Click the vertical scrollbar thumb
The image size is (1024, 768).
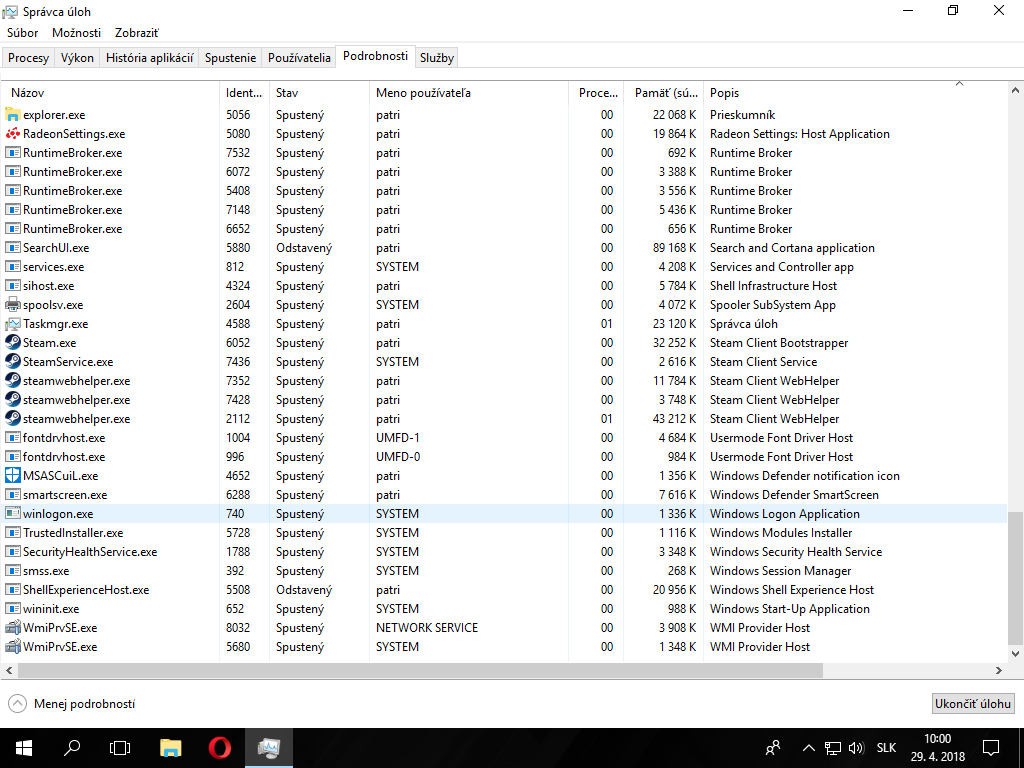[1015, 577]
